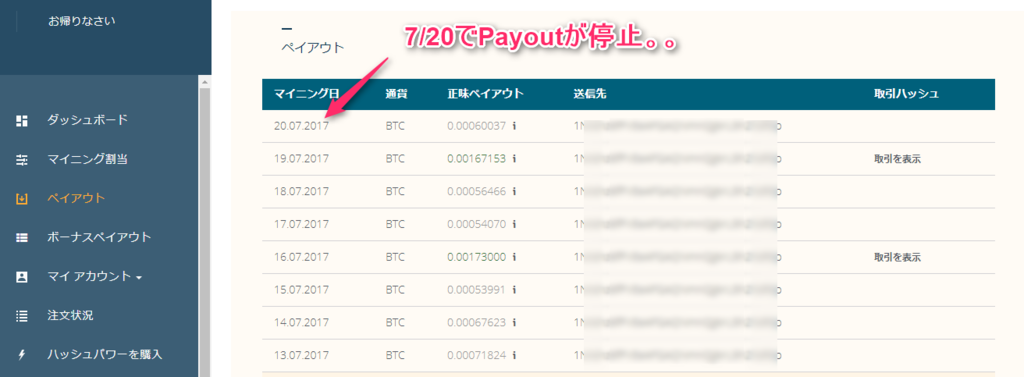Click お帰りなさい greeting text

pos(82,21)
